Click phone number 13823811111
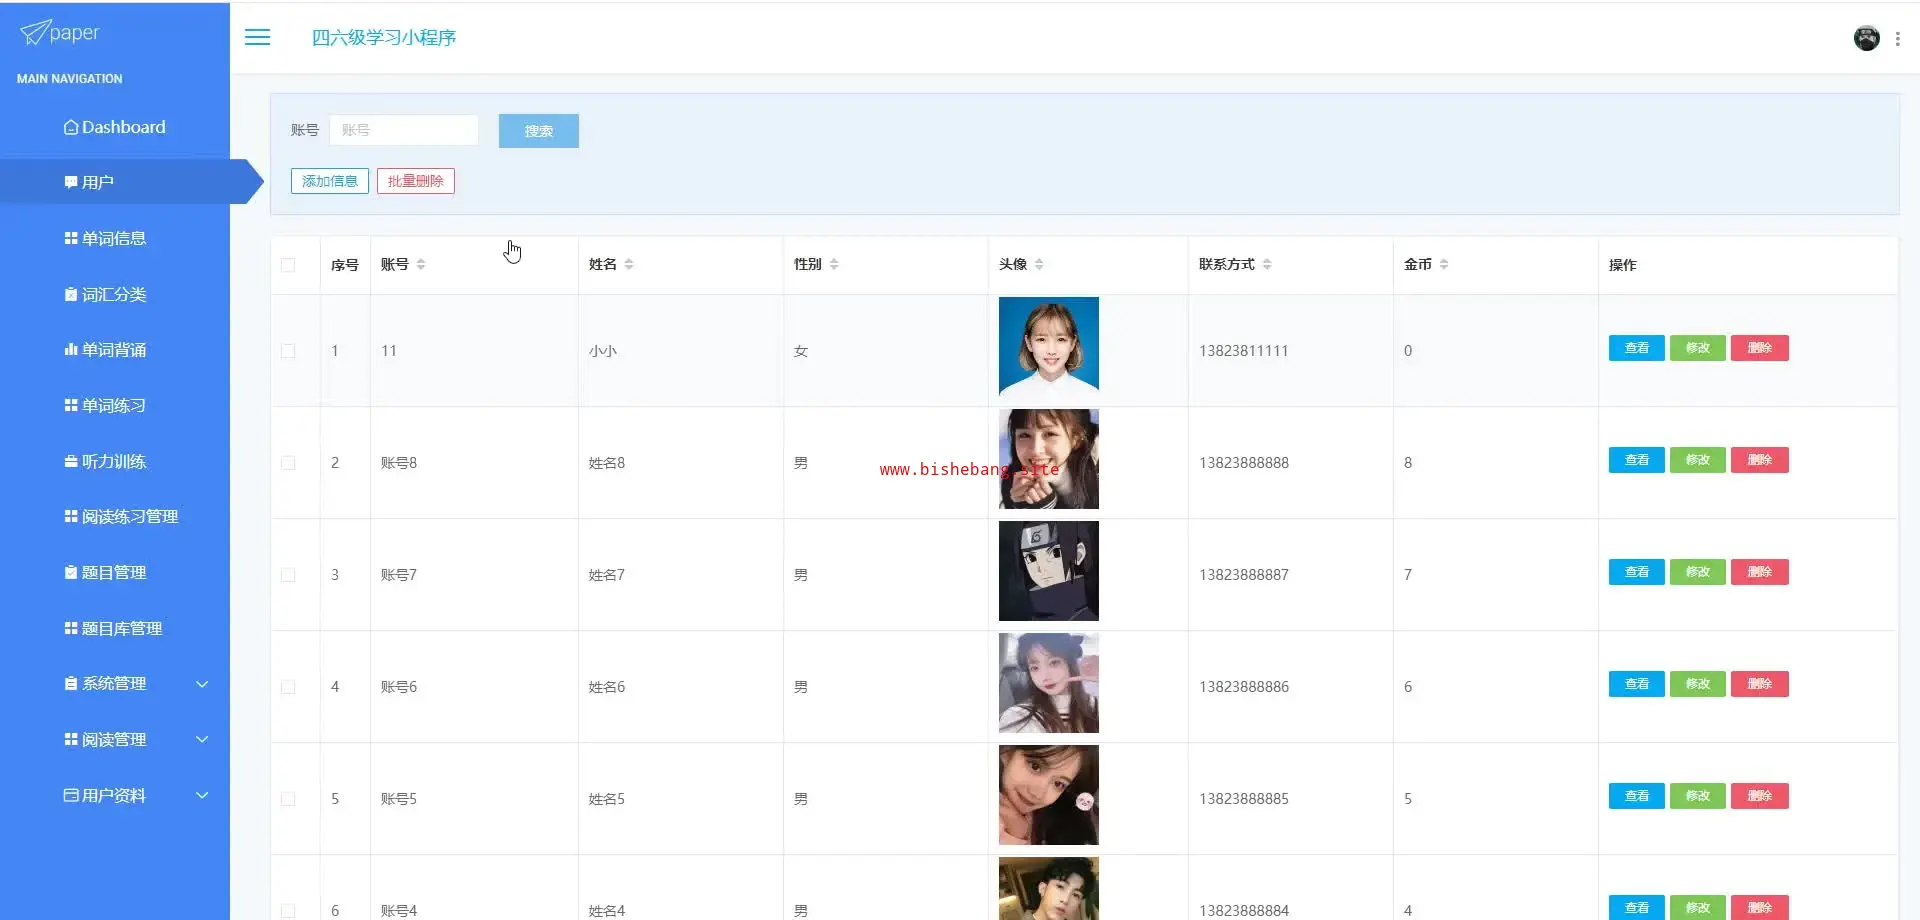 click(x=1244, y=351)
